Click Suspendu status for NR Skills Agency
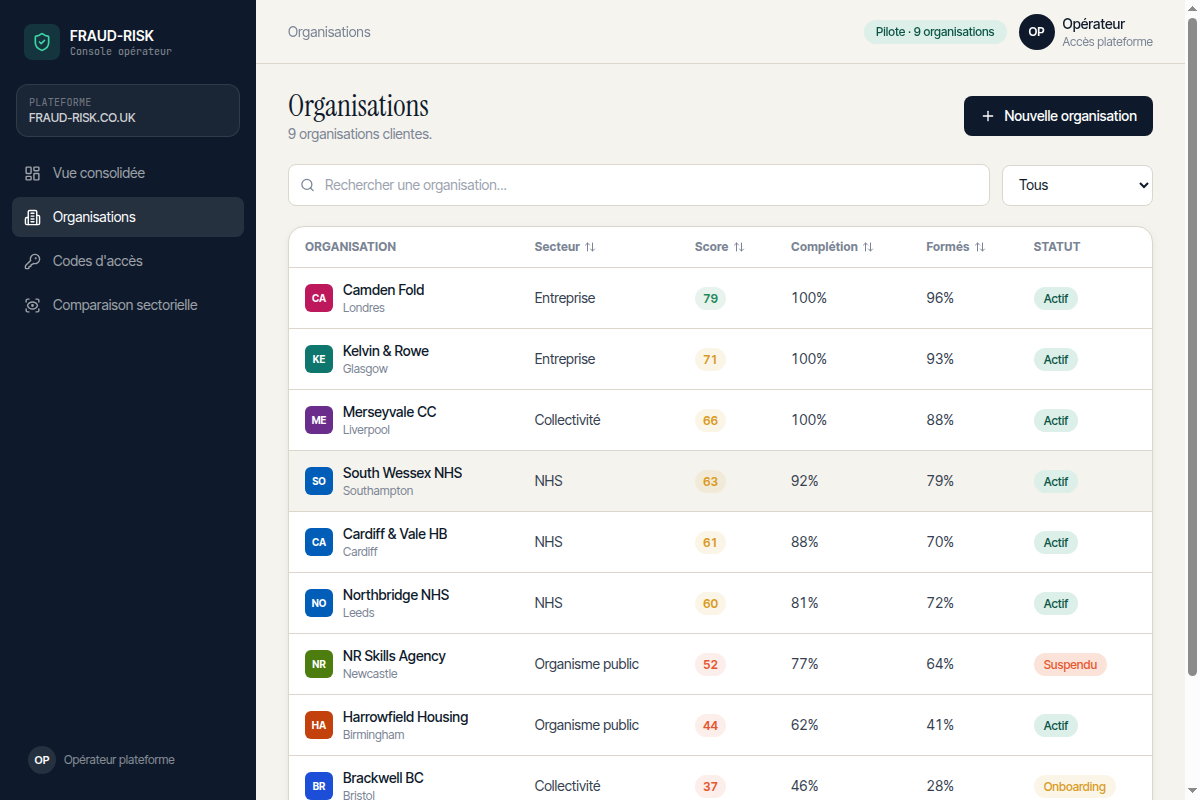1200x800 pixels. pyautogui.click(x=1070, y=664)
